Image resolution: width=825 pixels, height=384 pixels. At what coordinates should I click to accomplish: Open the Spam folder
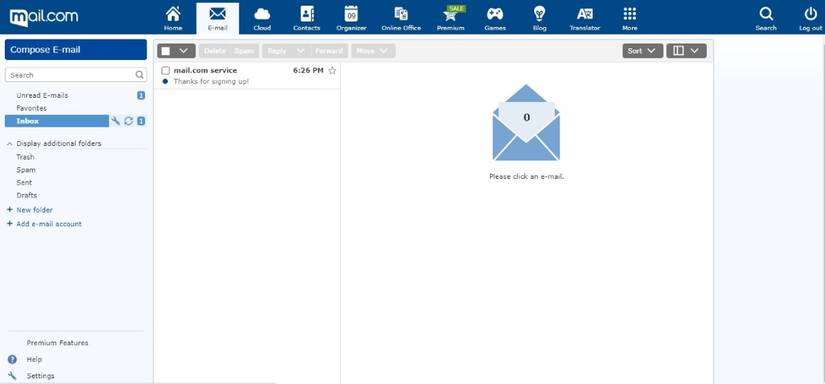tap(26, 170)
